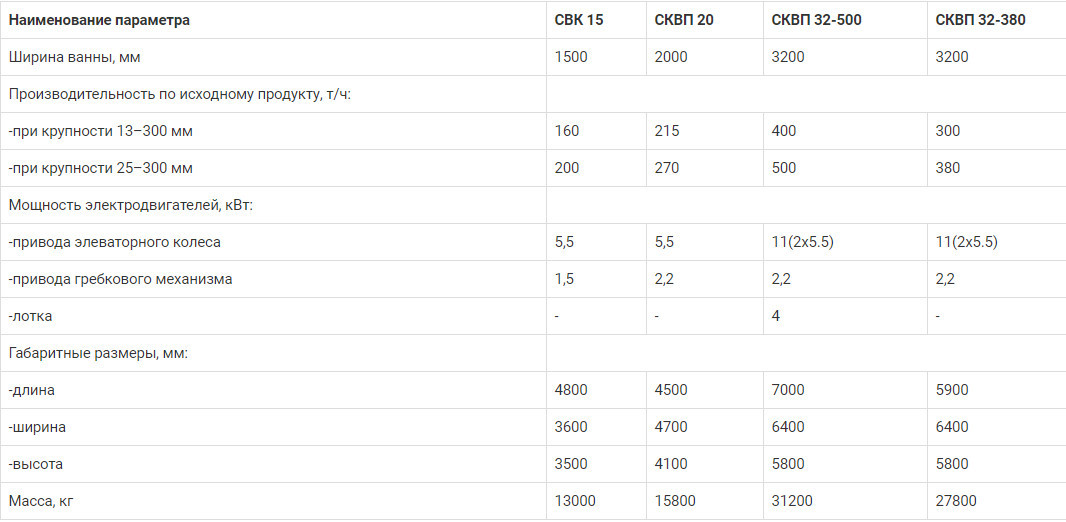This screenshot has height=522, width=1066.
Task: Click the length value 7000
Action: (789, 390)
